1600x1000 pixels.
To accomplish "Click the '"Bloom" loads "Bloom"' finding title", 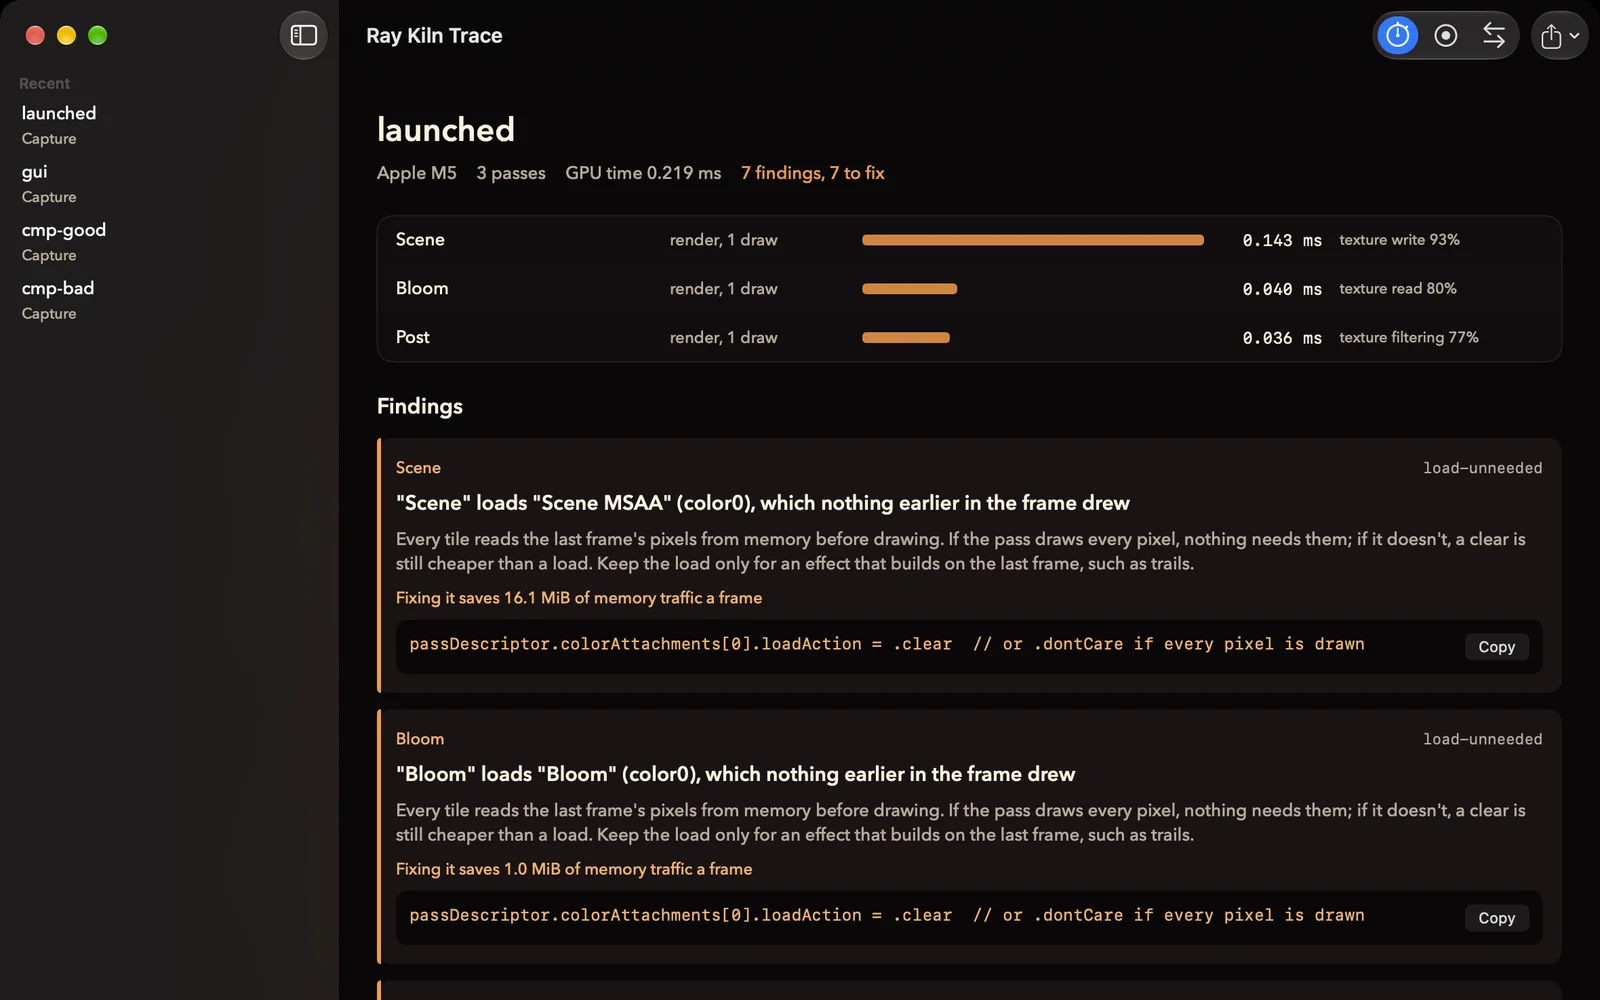I will coord(735,774).
